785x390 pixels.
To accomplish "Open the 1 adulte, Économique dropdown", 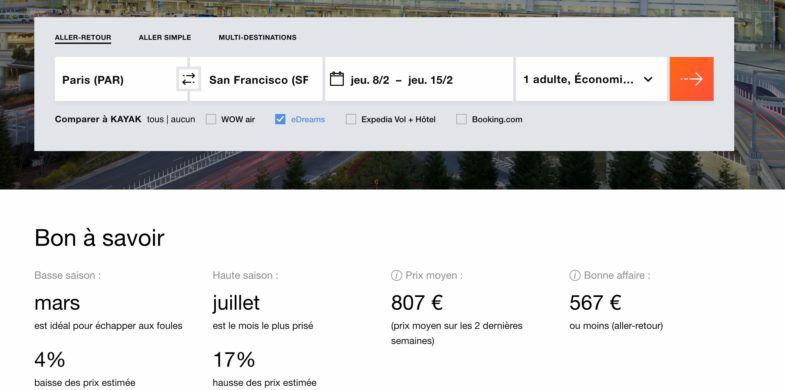I will [x=591, y=79].
